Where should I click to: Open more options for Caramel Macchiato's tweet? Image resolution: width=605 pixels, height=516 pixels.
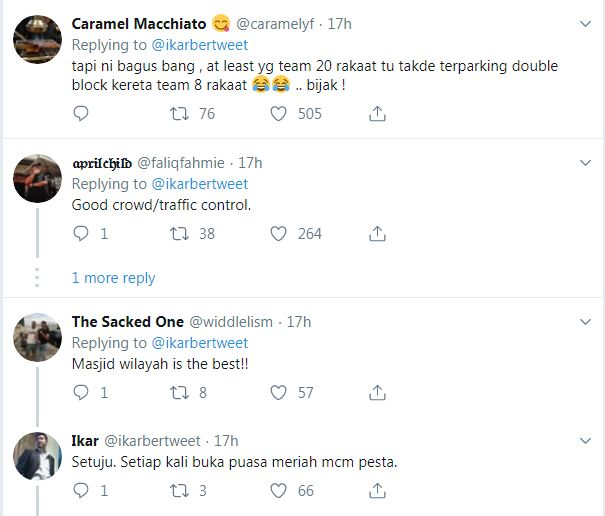click(x=584, y=24)
